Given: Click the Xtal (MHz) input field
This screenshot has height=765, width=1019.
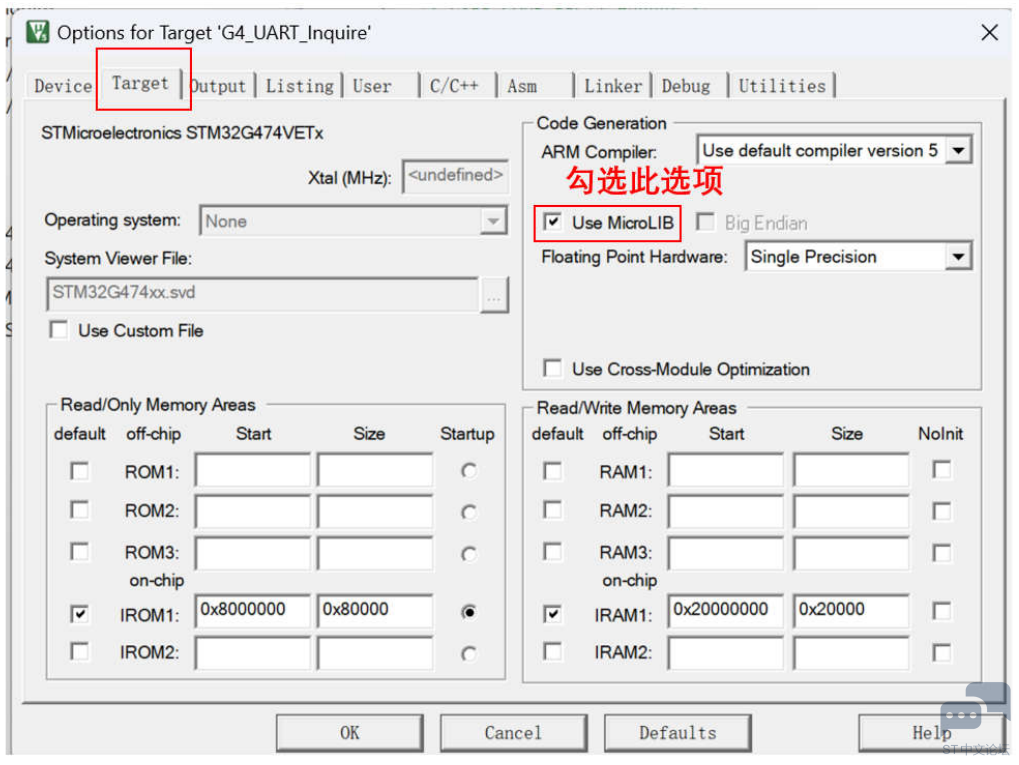Looking at the screenshot, I should click(456, 176).
